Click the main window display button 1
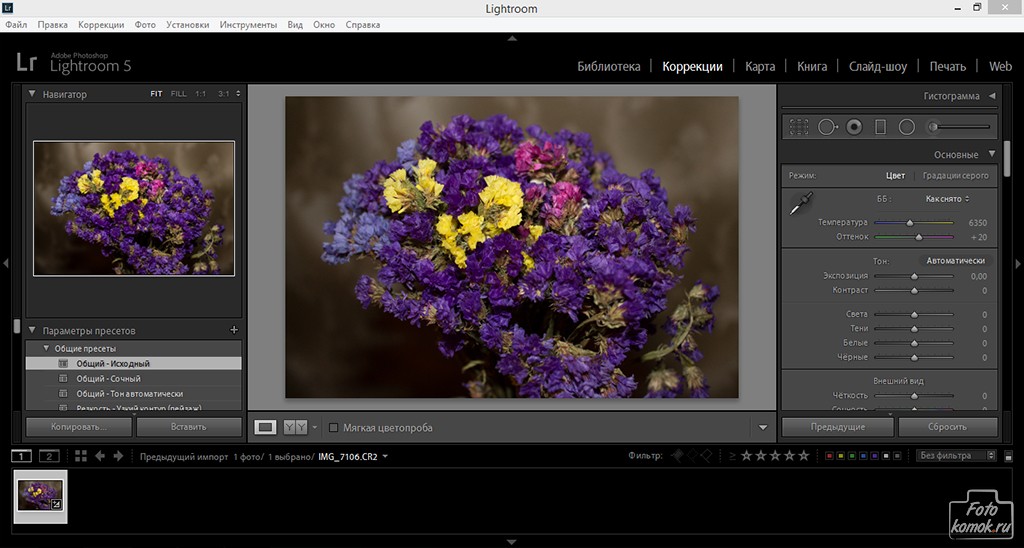 [x=22, y=456]
